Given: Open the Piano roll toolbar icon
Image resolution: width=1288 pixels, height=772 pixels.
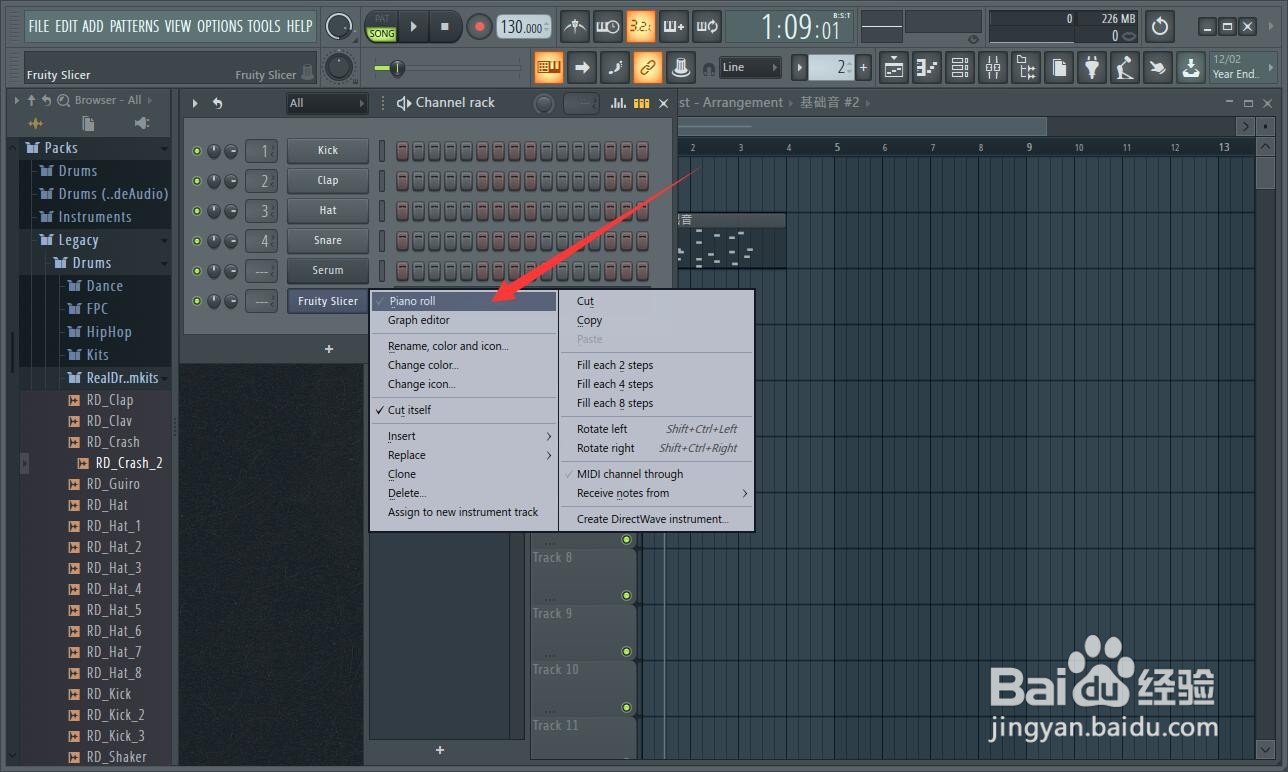Looking at the screenshot, I should [x=927, y=67].
